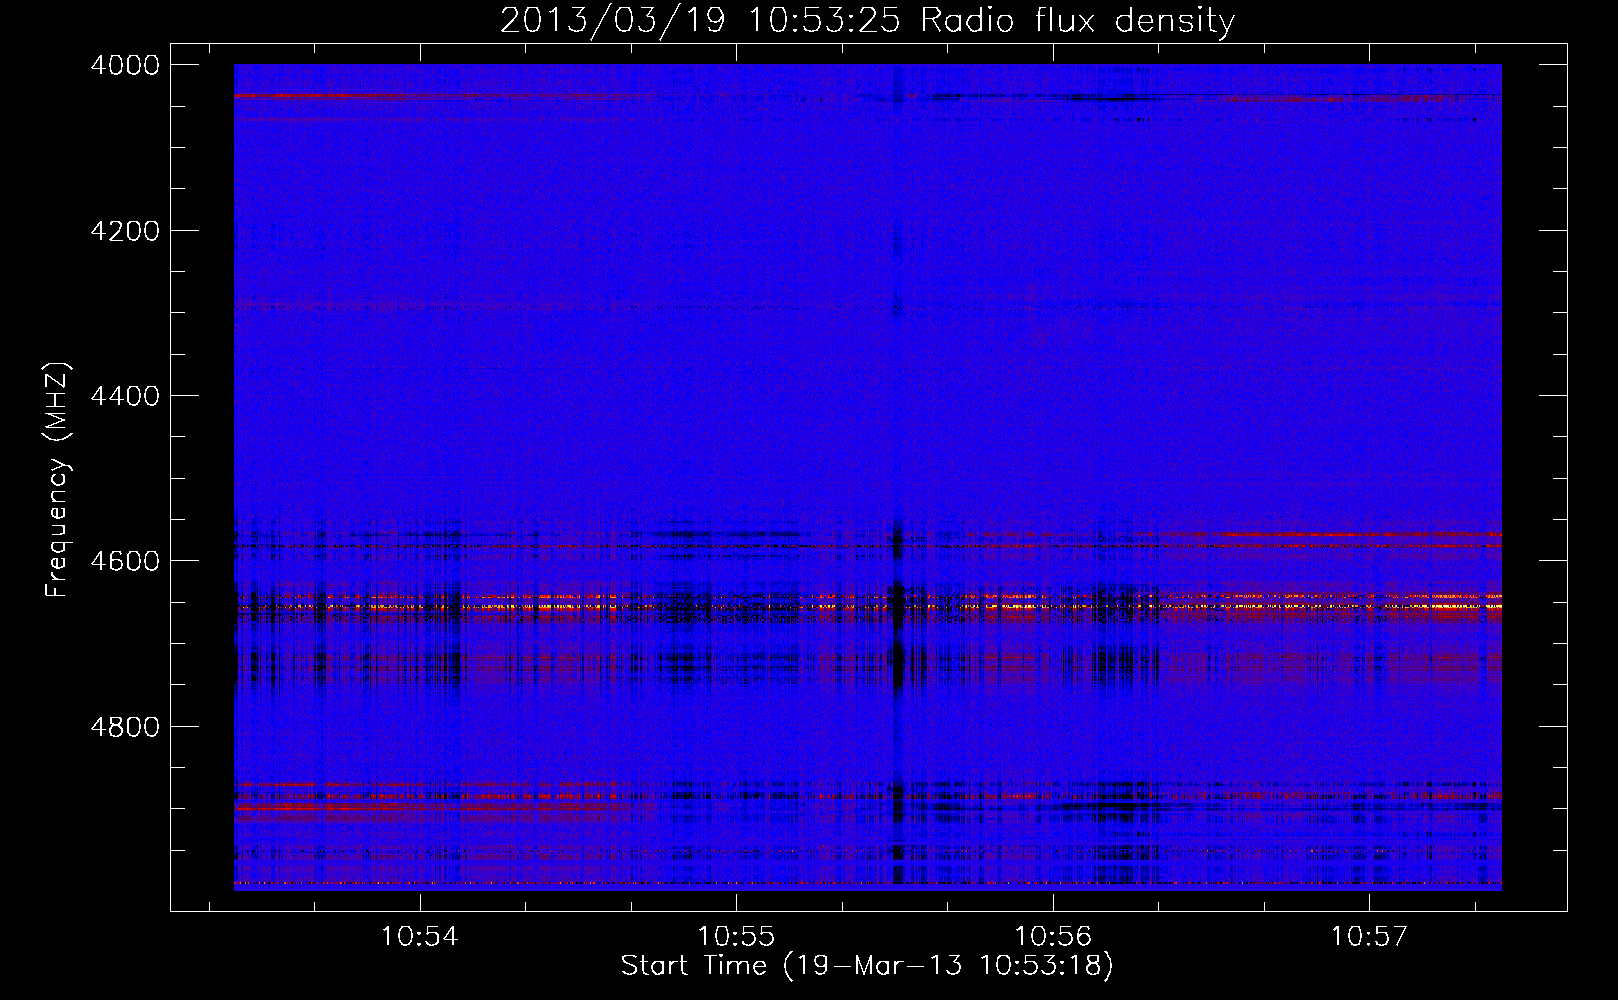This screenshot has height=1000, width=1618.
Task: Click the 4400 frequency tick label
Action: tap(125, 396)
